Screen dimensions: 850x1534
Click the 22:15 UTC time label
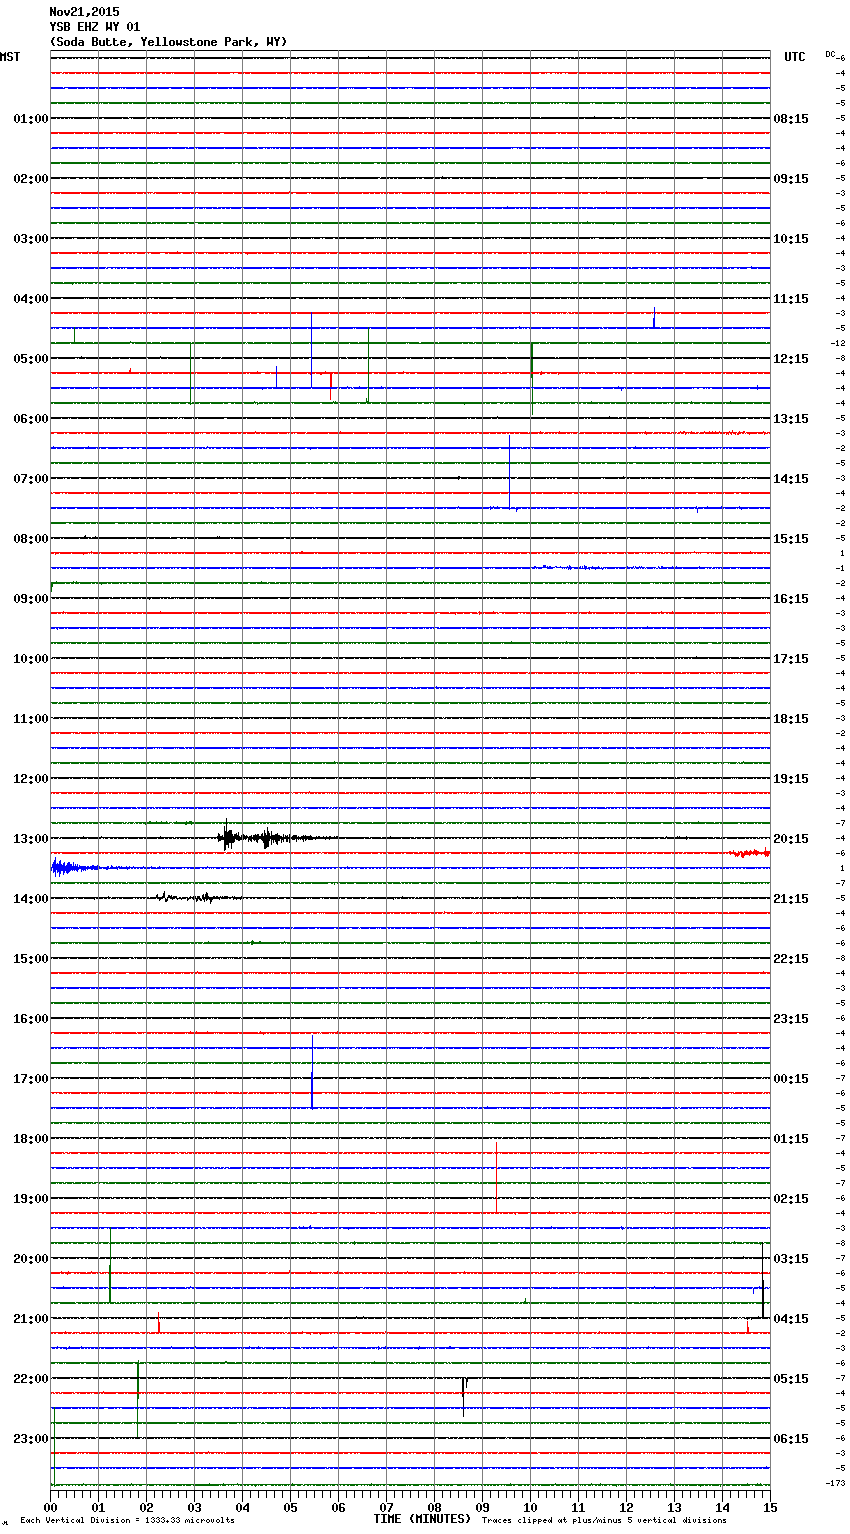coord(791,959)
